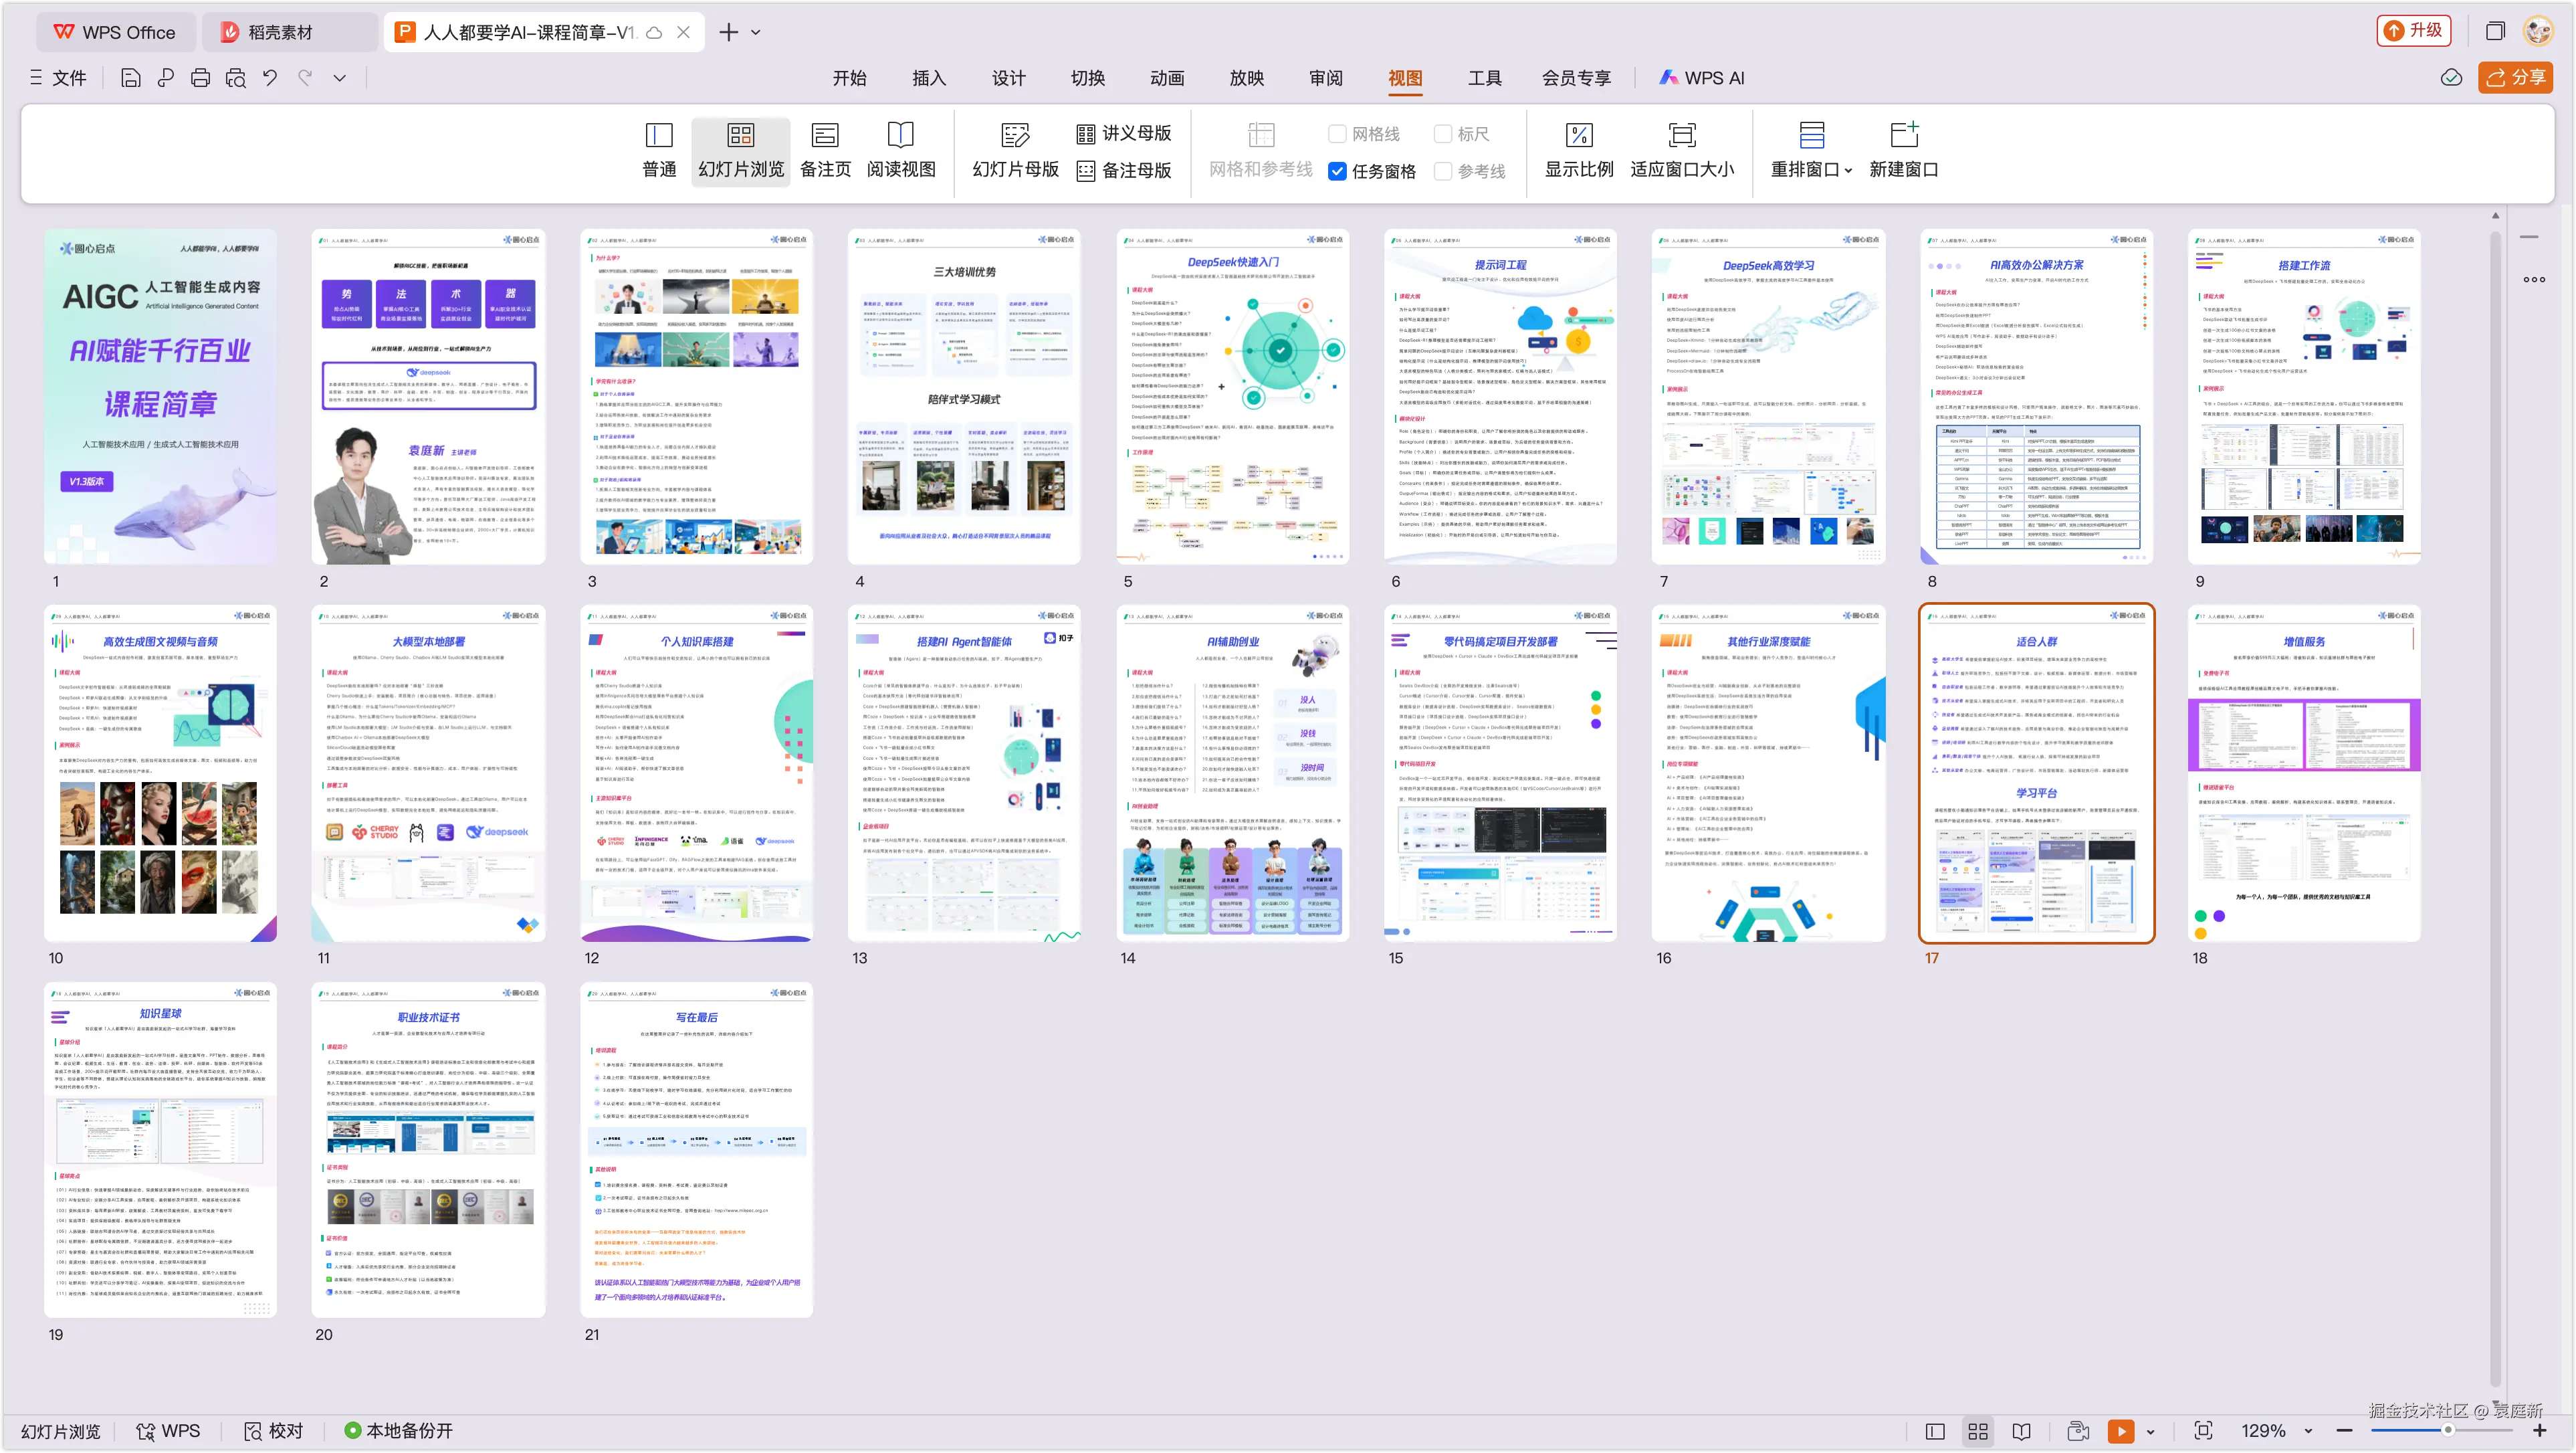This screenshot has height=1453, width=2576.
Task: Open 备注页 notes page view
Action: coord(825,150)
